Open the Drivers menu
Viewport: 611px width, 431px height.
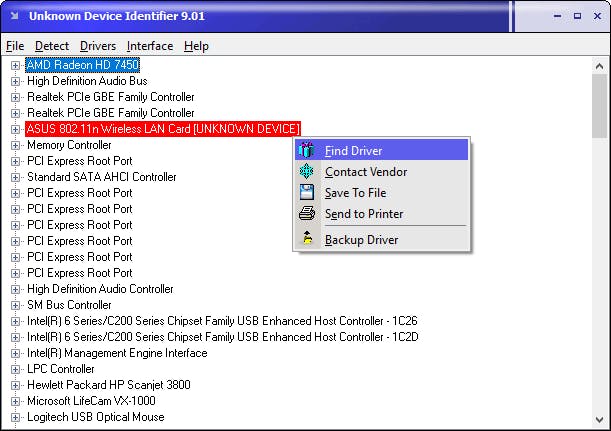point(98,46)
